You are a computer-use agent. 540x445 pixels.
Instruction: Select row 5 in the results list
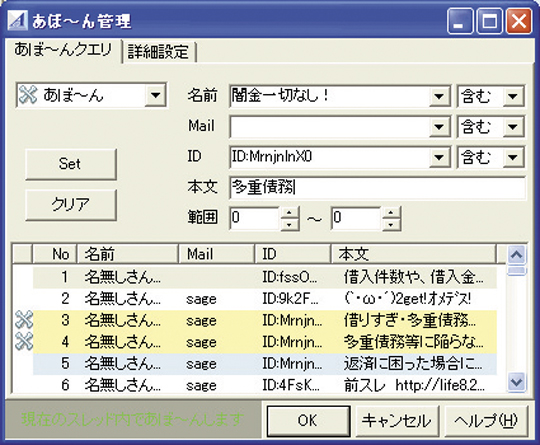pyautogui.click(x=264, y=364)
